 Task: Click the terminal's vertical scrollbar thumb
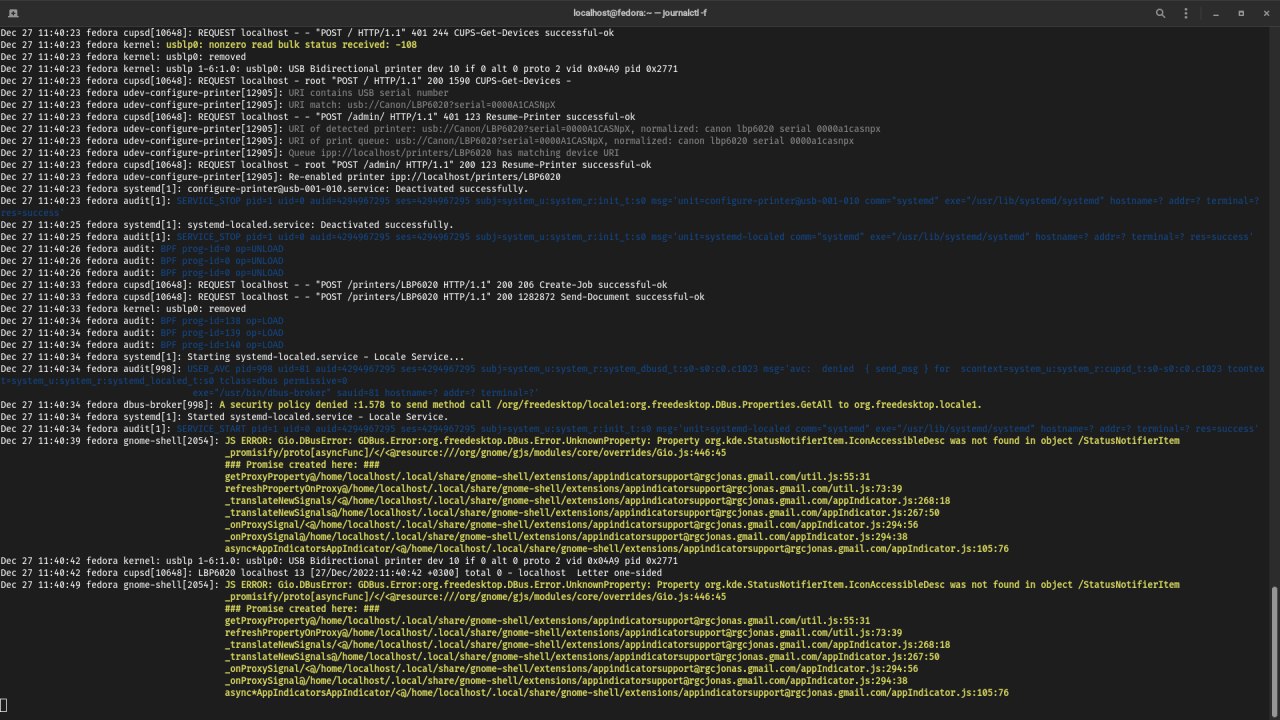(x=1274, y=649)
